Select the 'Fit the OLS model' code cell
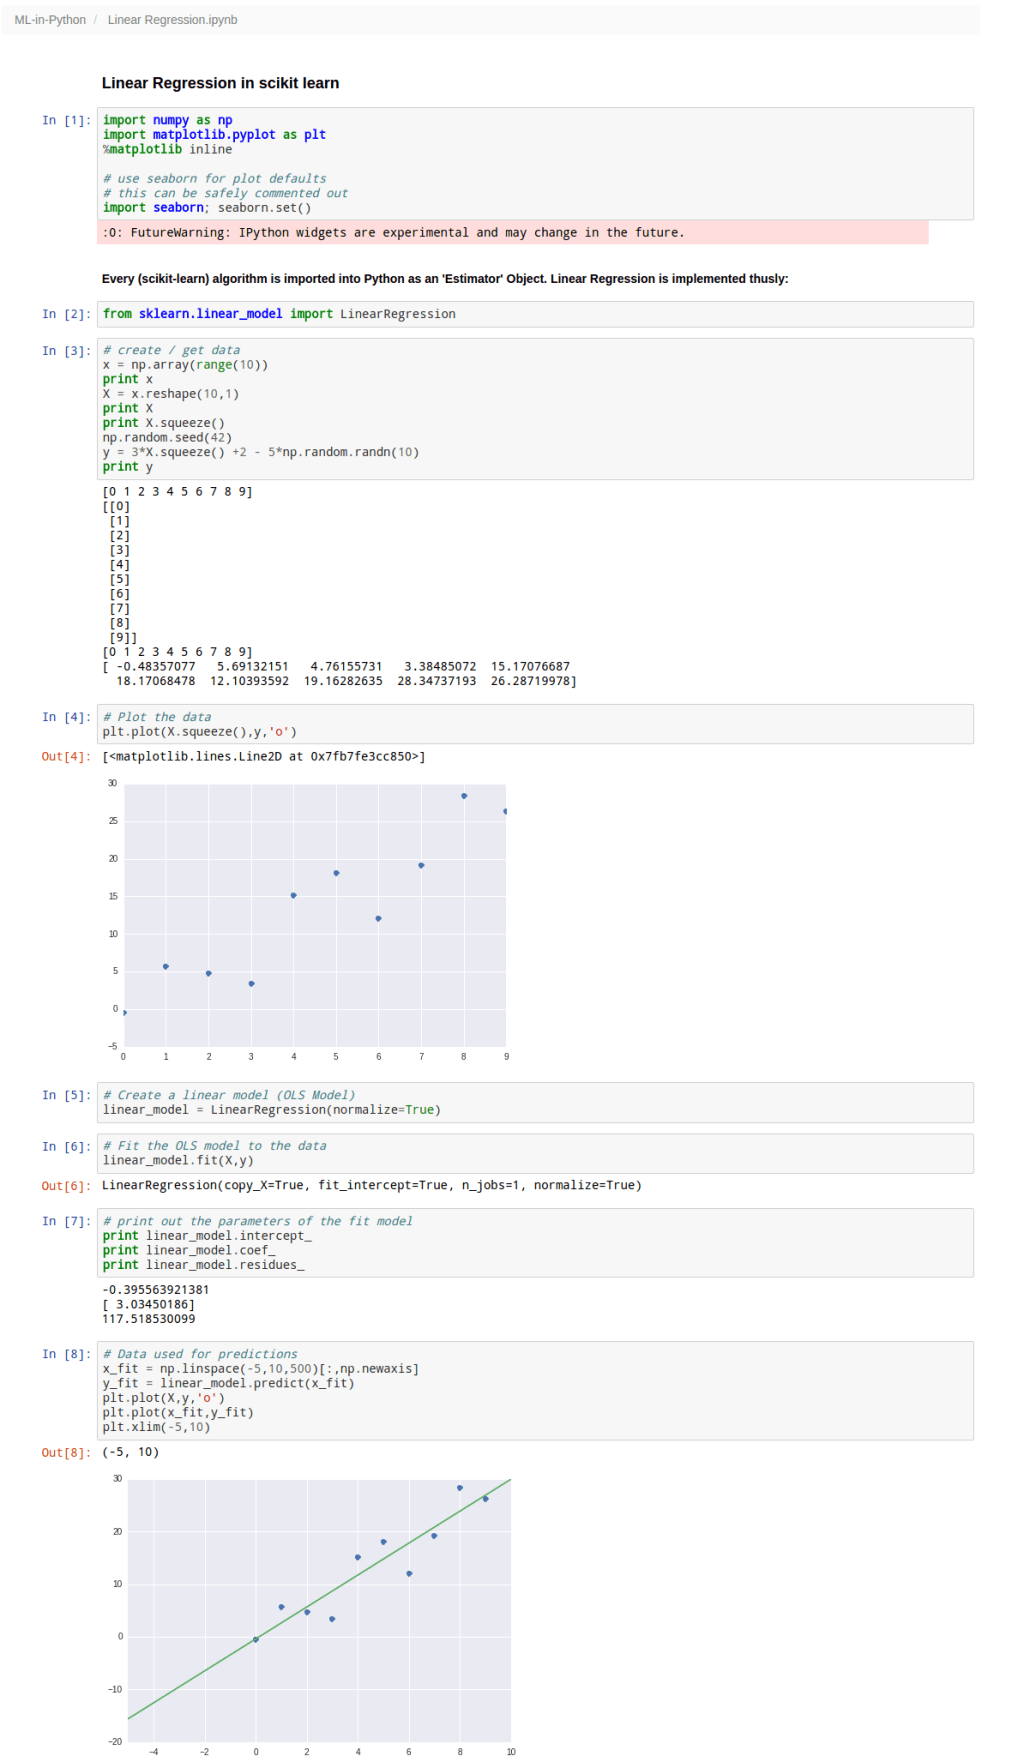 (x=535, y=1153)
